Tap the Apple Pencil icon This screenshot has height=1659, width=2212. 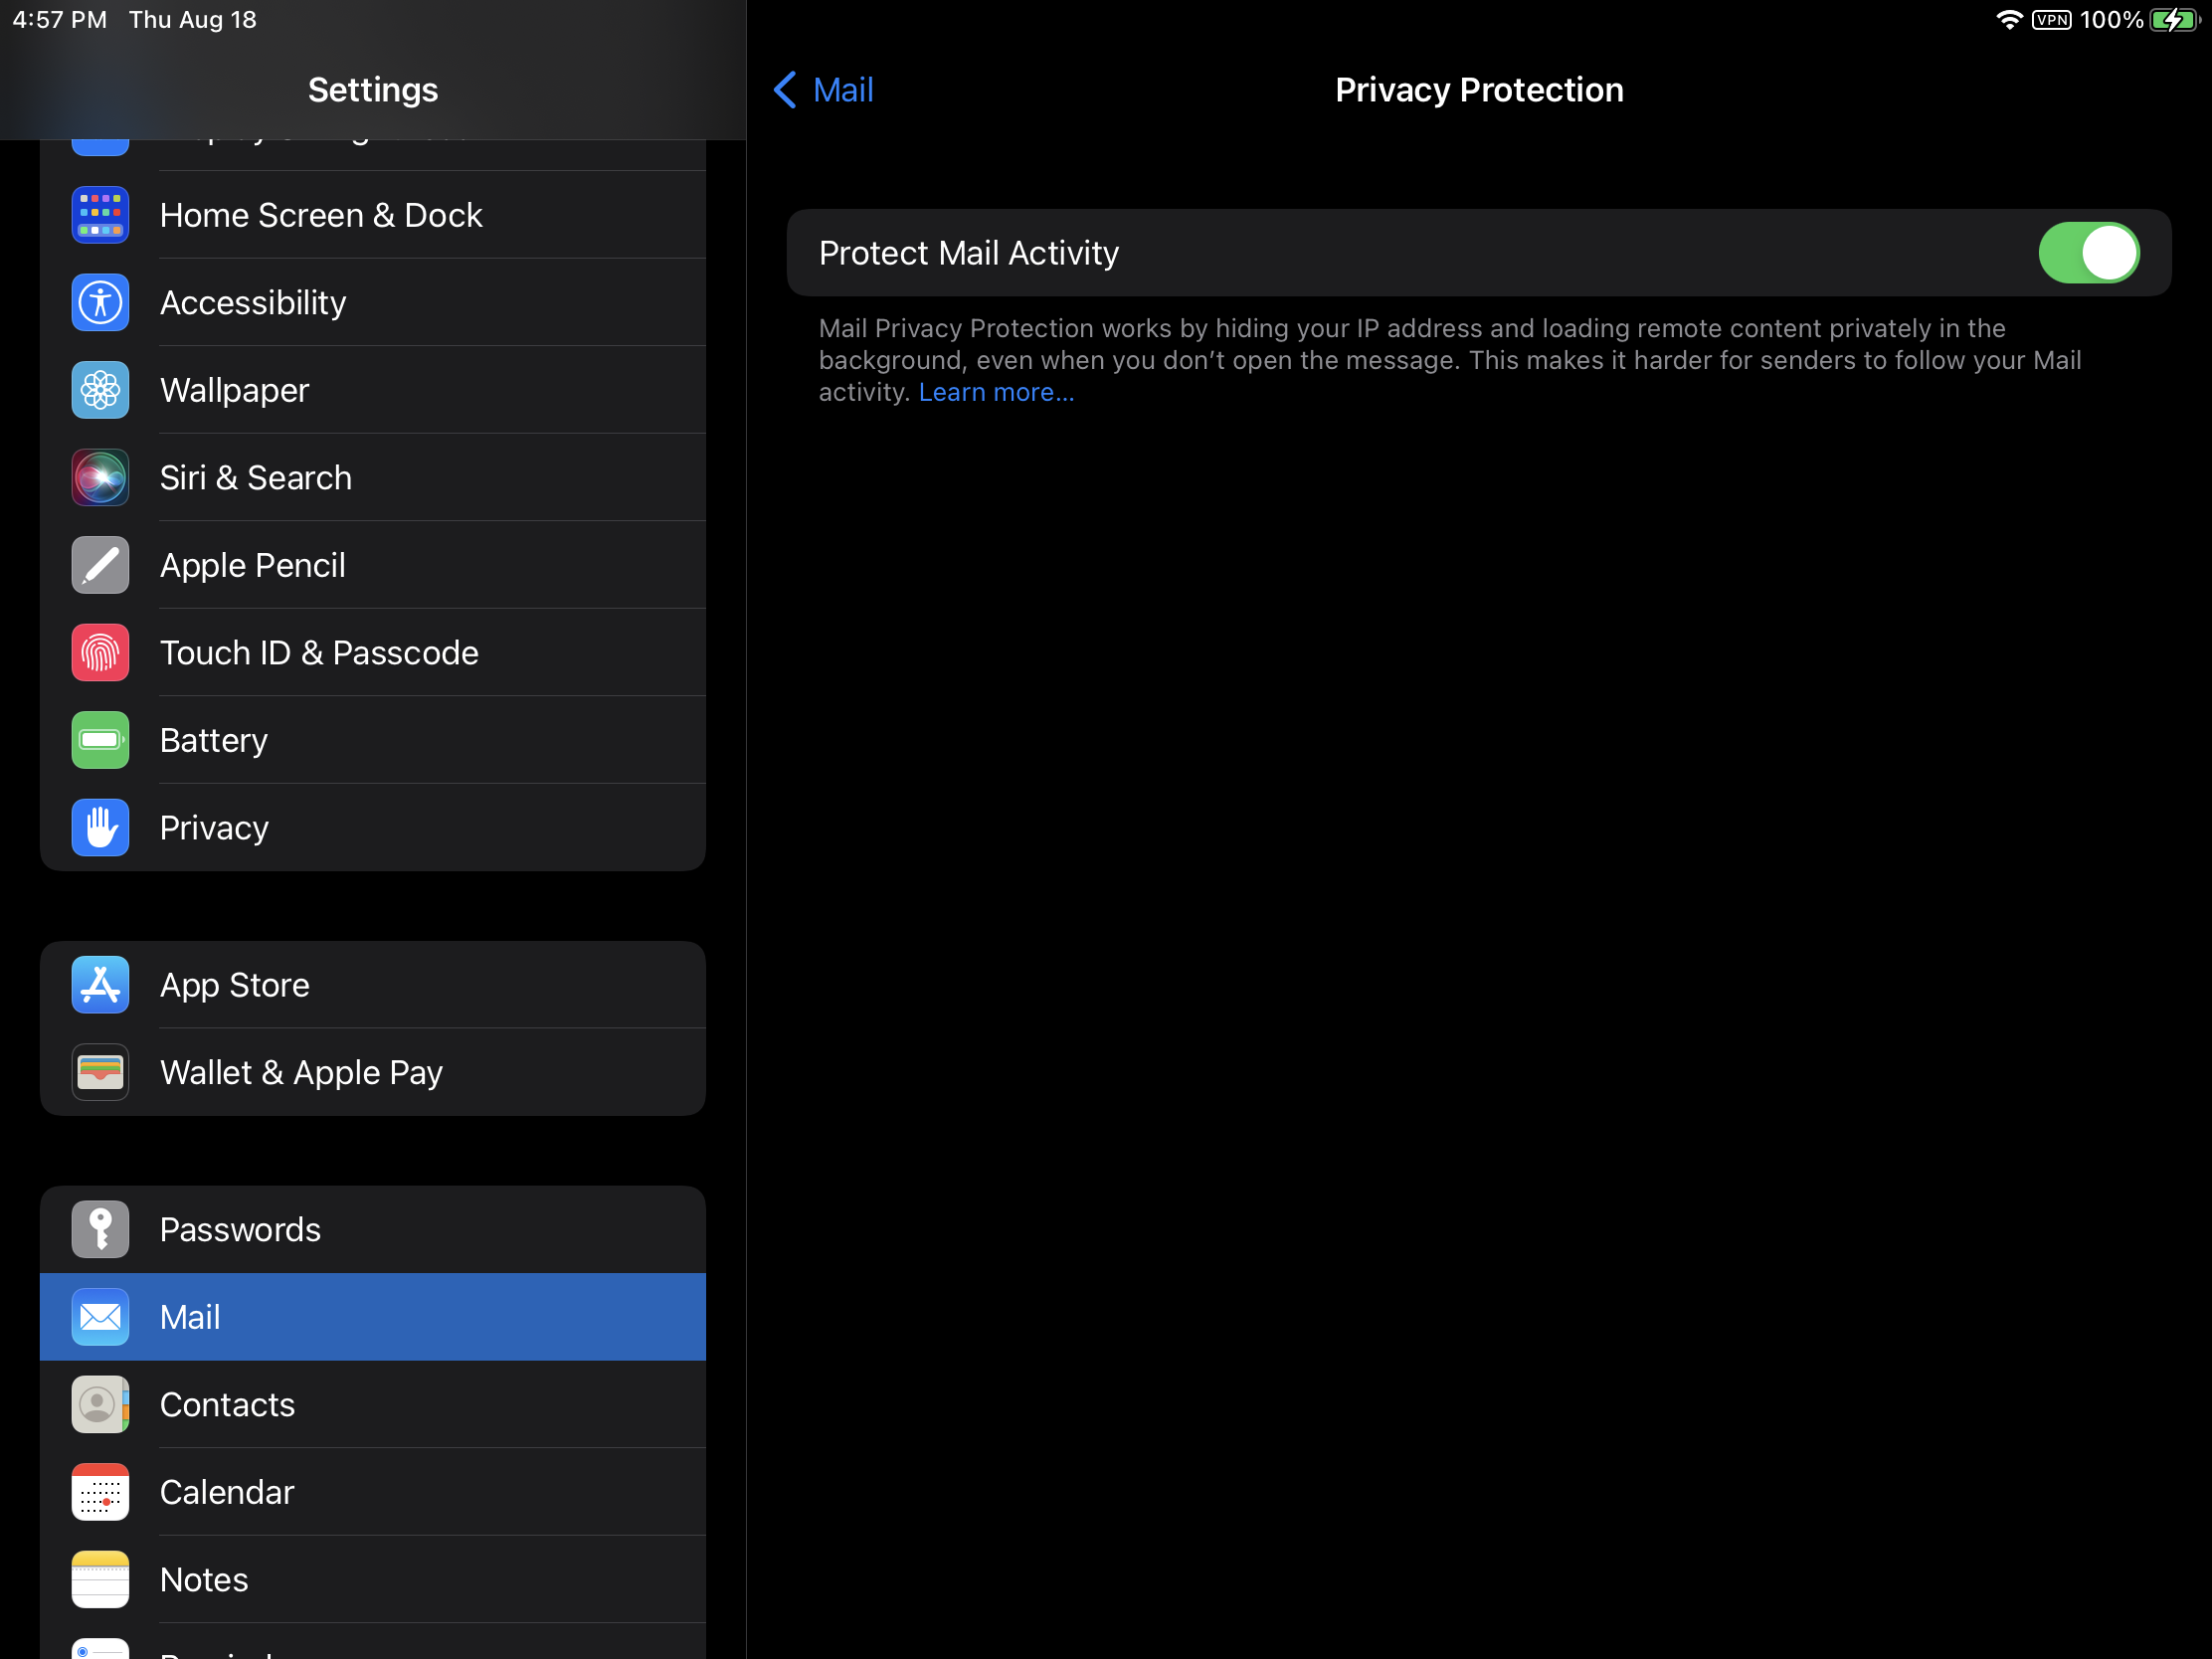tap(100, 565)
